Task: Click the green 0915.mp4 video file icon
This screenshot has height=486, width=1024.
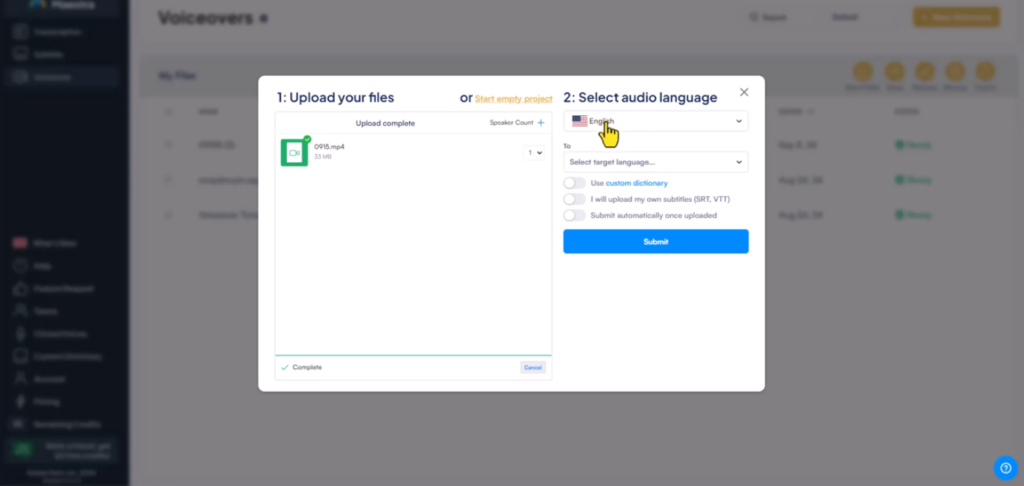Action: pyautogui.click(x=294, y=152)
